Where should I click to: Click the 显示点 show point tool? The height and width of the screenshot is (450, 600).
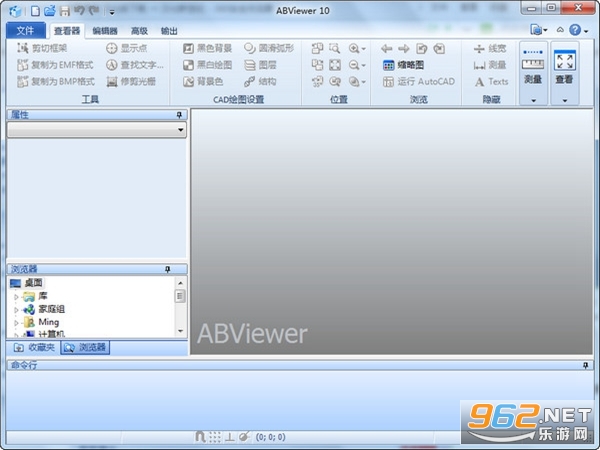[x=127, y=48]
